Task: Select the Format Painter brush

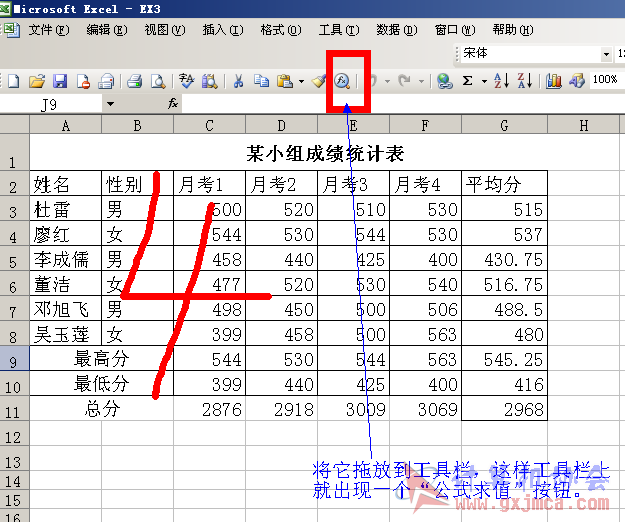Action: pos(318,81)
